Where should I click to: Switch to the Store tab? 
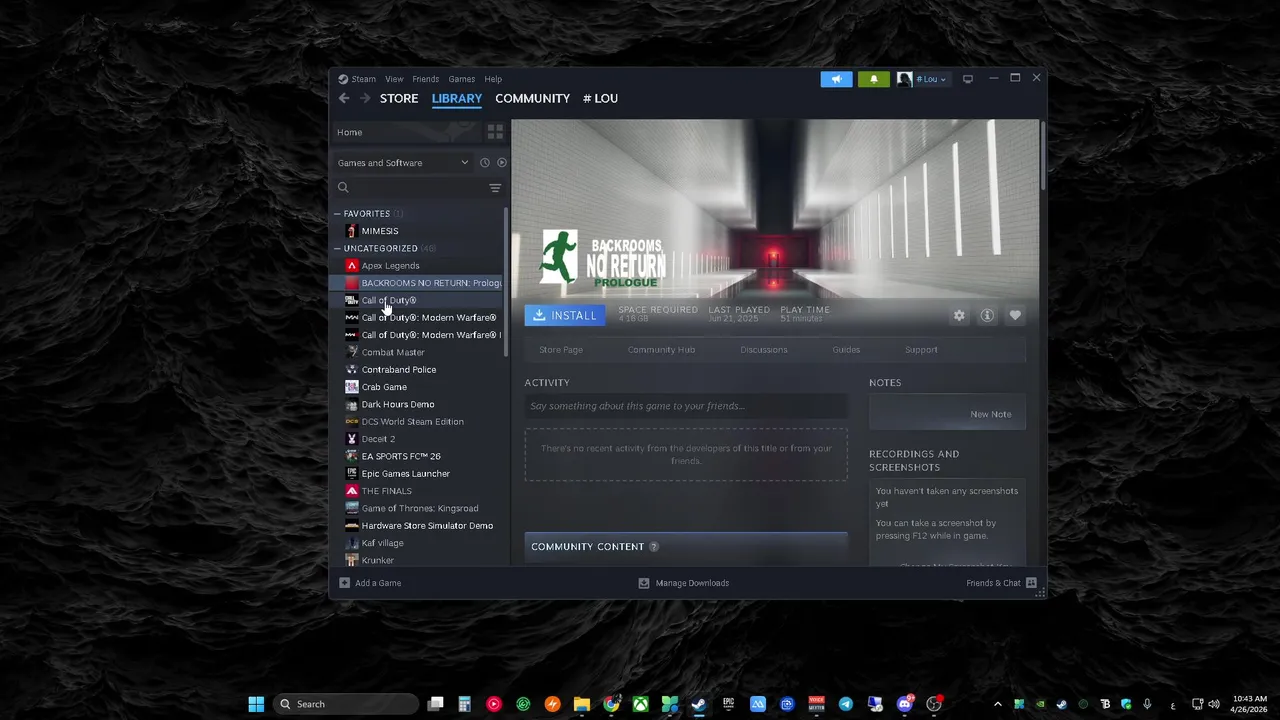[399, 98]
